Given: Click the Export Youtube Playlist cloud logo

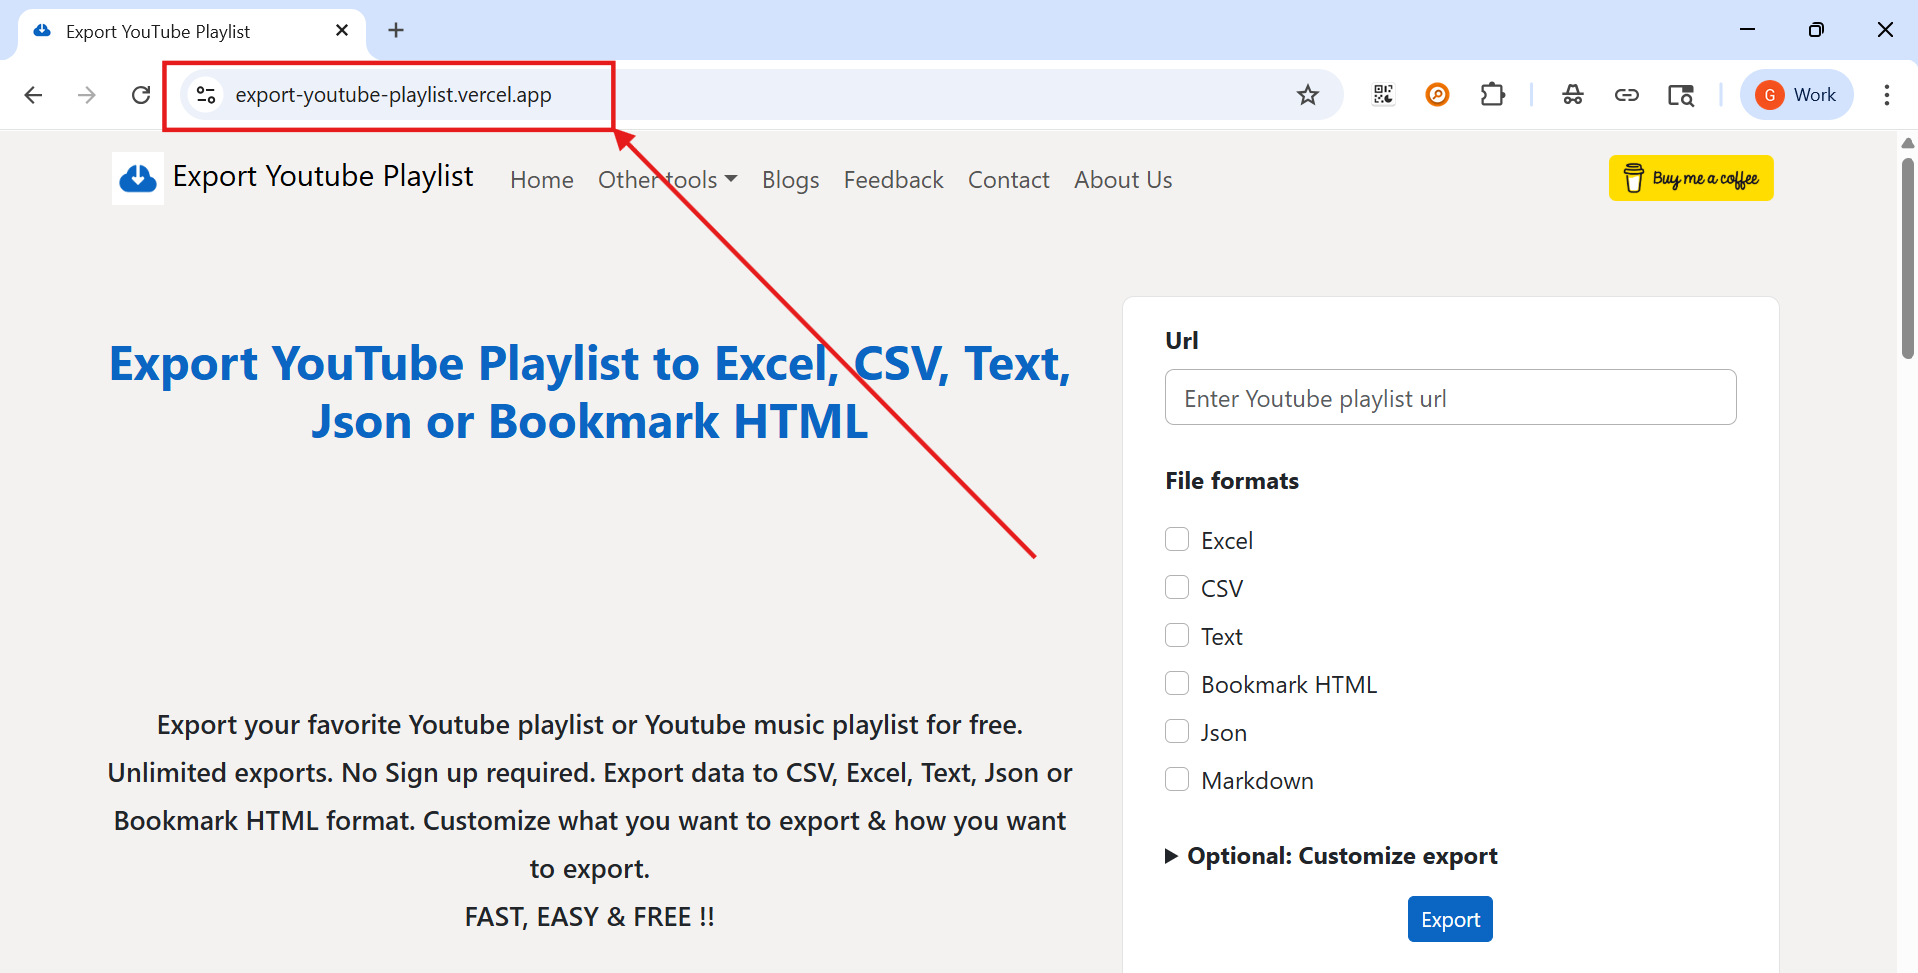Looking at the screenshot, I should click(137, 178).
